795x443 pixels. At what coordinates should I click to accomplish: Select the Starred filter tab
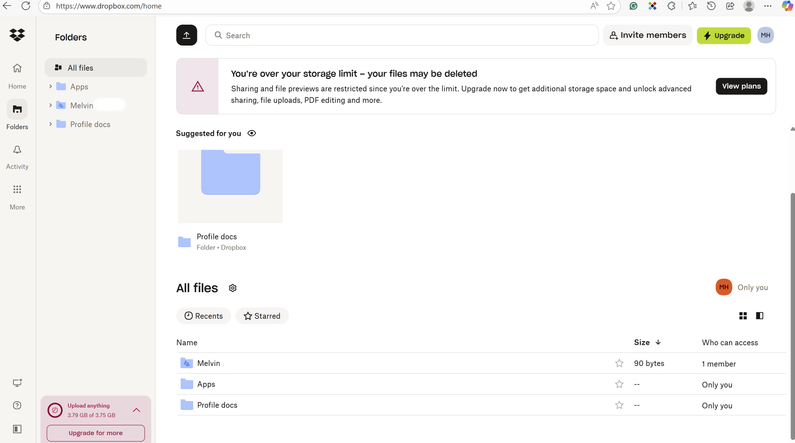pyautogui.click(x=262, y=316)
